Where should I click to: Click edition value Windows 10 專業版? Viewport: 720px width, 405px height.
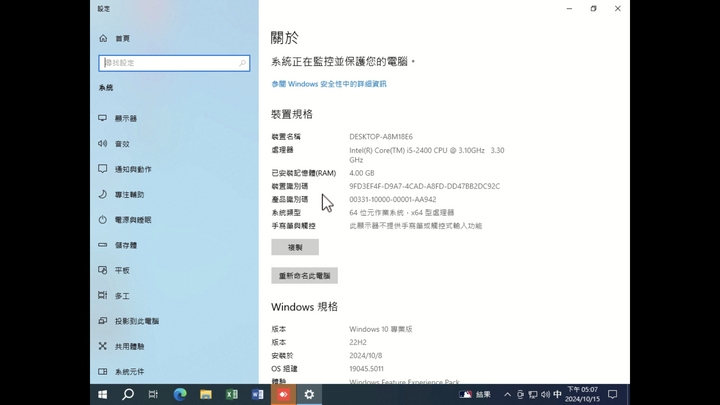point(381,329)
